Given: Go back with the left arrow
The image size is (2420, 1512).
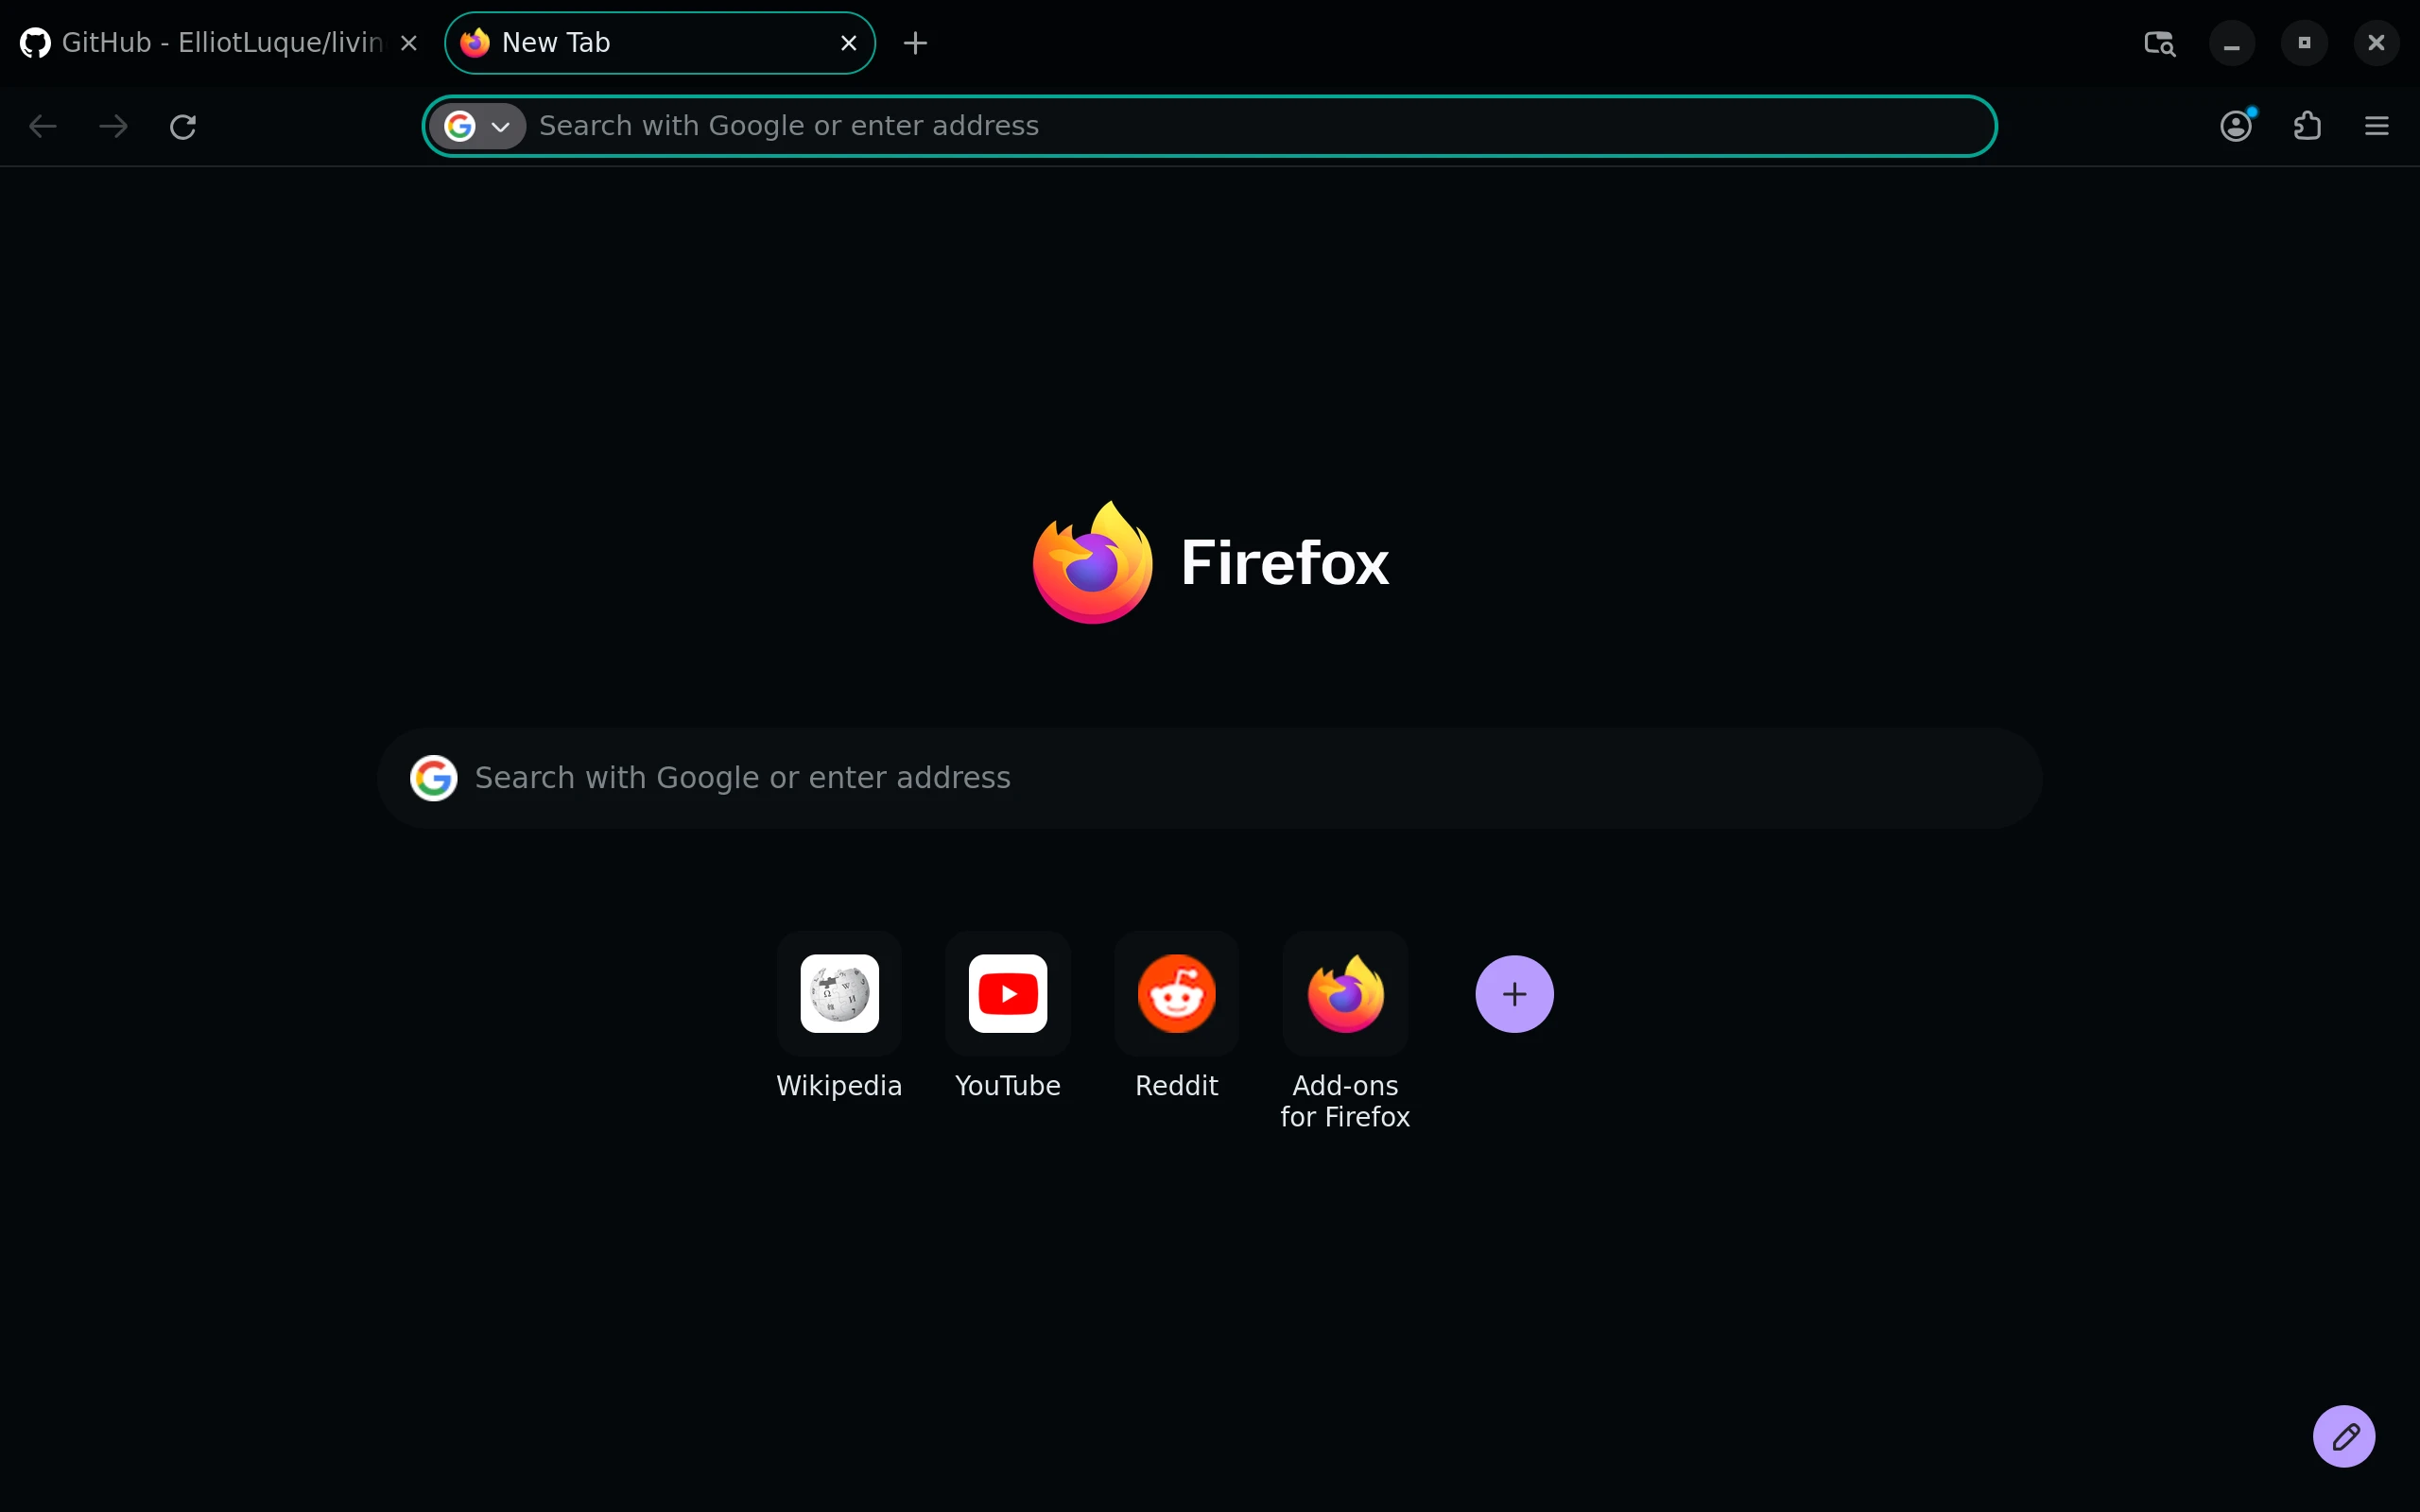Looking at the screenshot, I should point(43,126).
